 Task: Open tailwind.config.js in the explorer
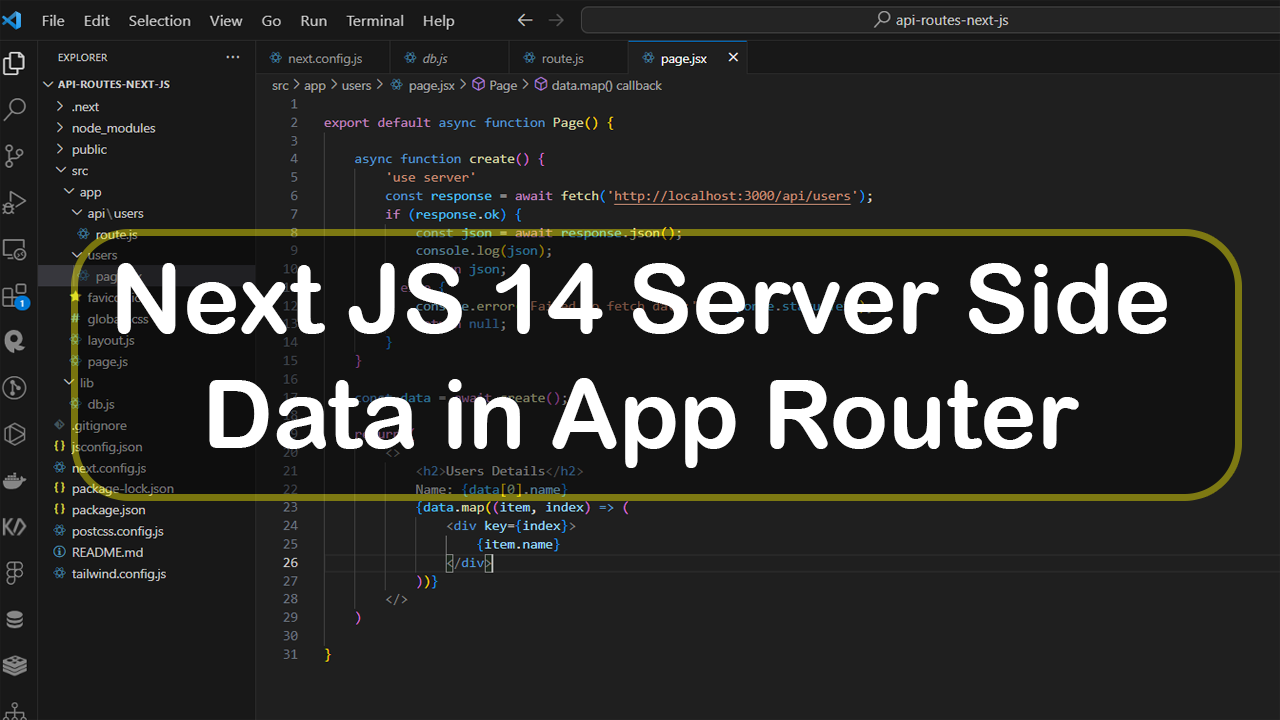point(146,574)
